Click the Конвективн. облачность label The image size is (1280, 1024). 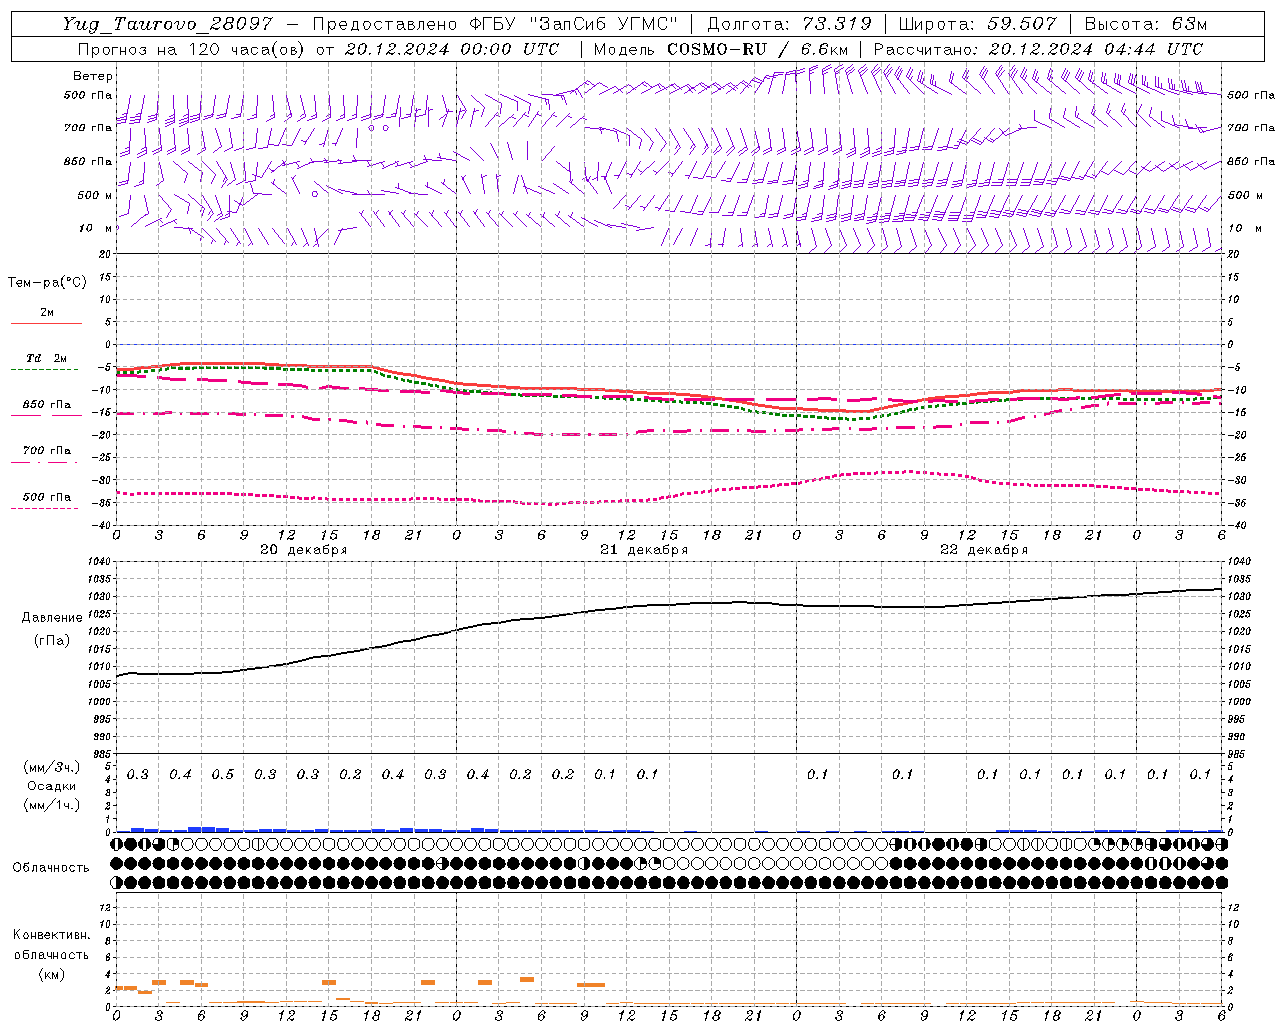(51, 945)
